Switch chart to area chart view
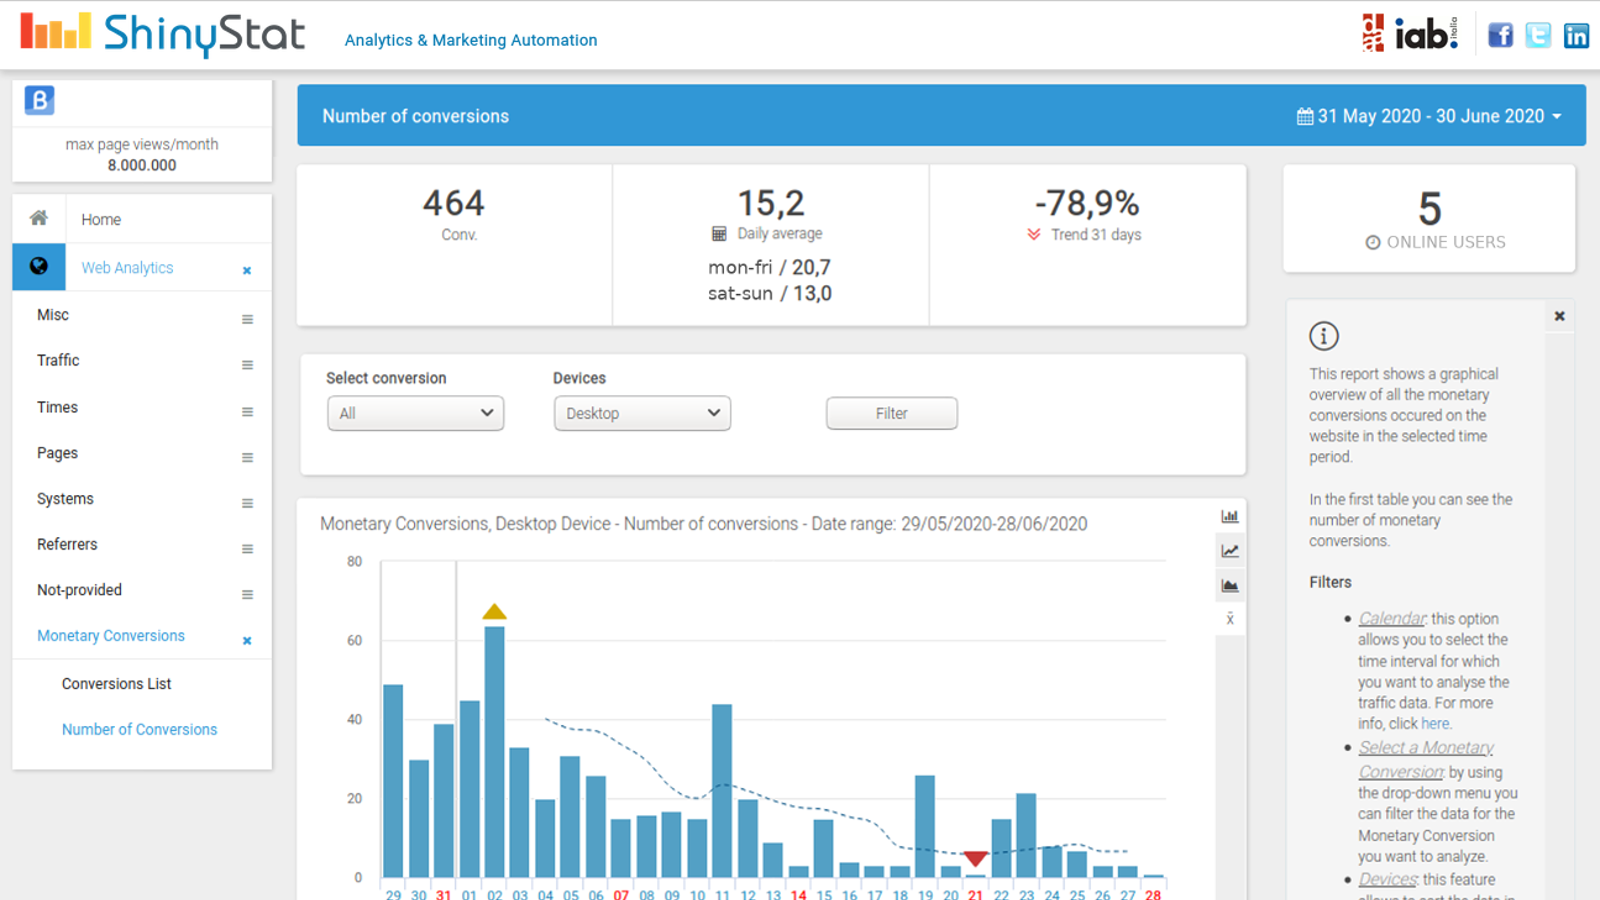Screen dimensions: 1600x900 (x=1230, y=584)
